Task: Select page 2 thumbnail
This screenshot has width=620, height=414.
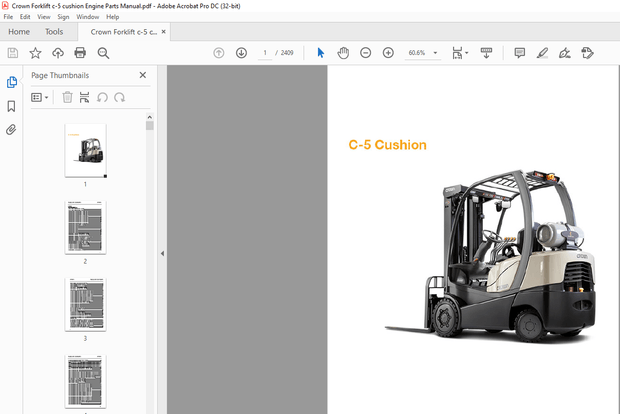Action: 85,227
